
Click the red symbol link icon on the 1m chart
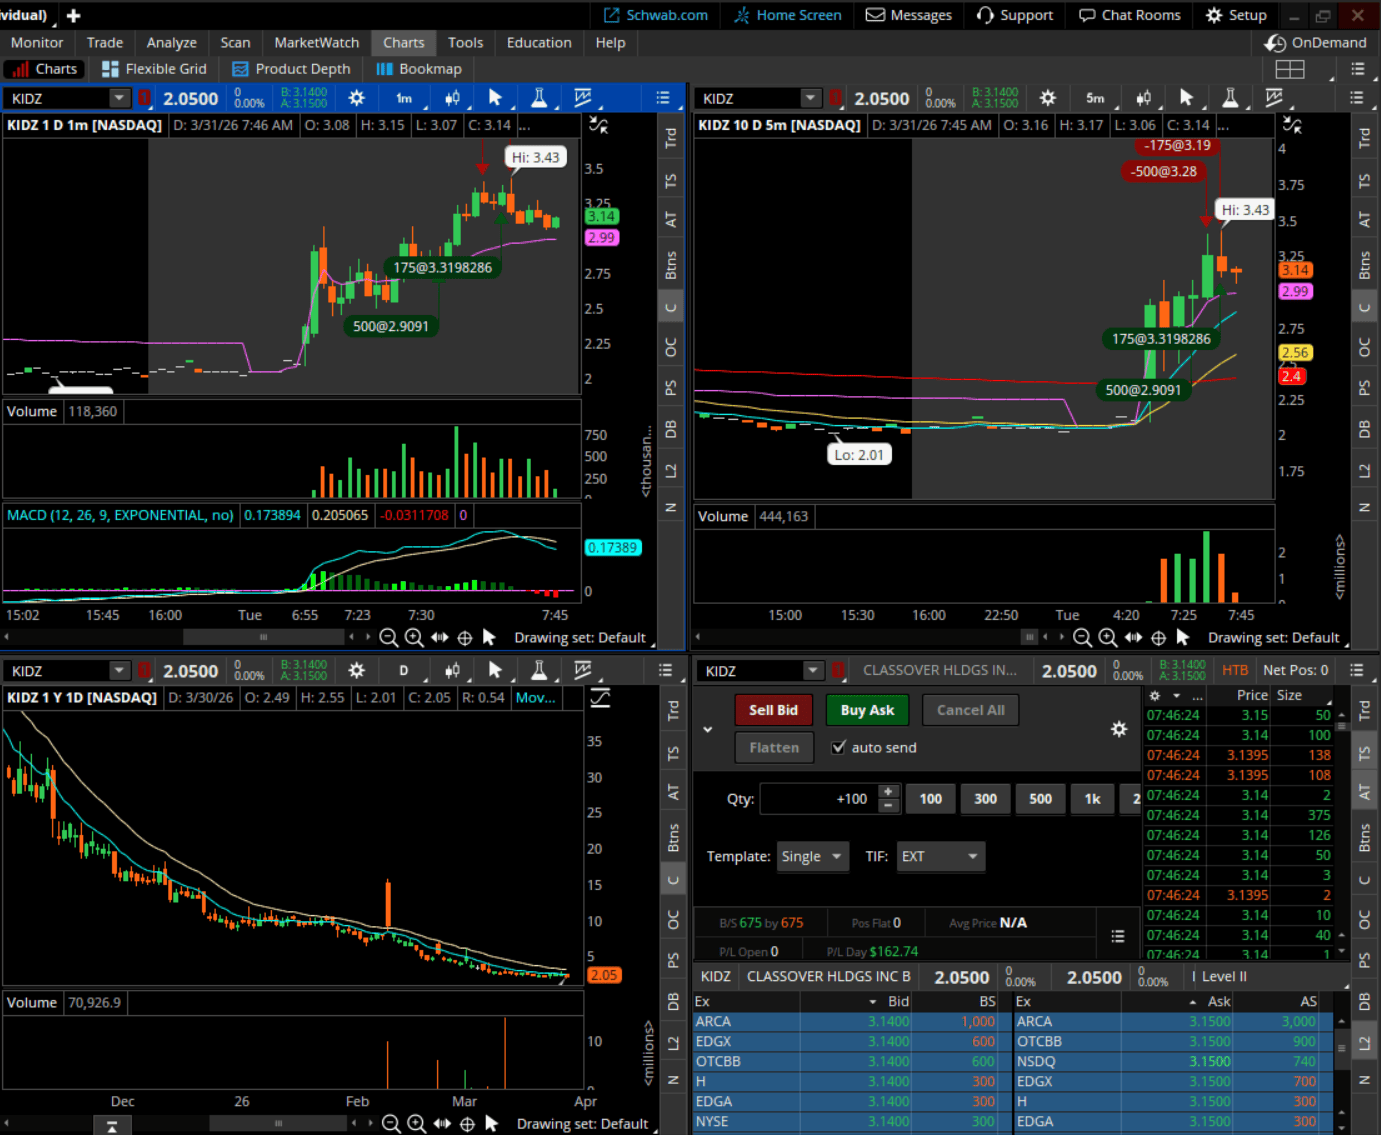[144, 98]
